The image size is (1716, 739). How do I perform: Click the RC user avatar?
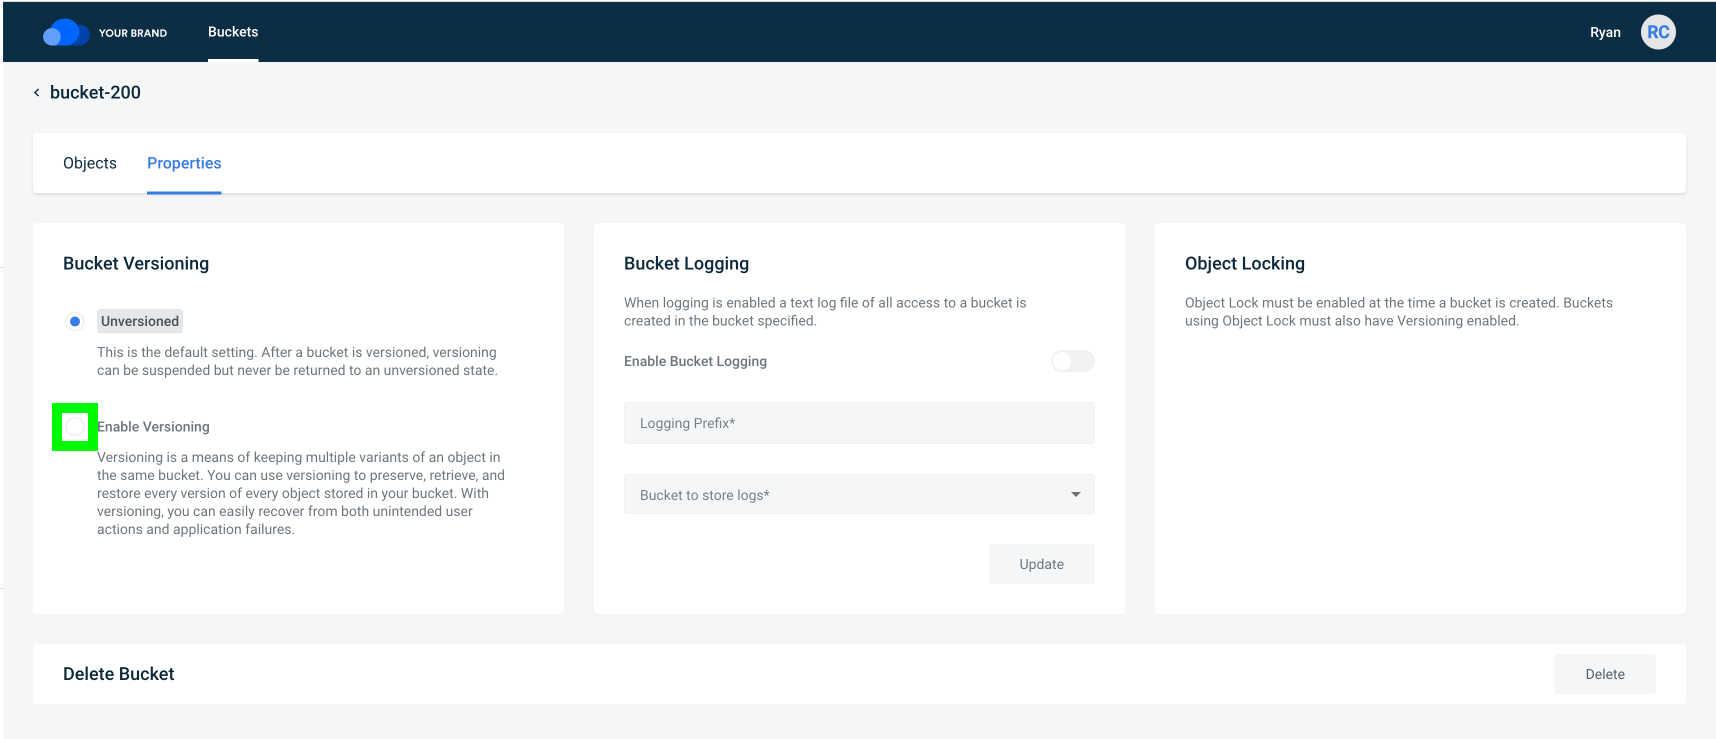pos(1658,32)
